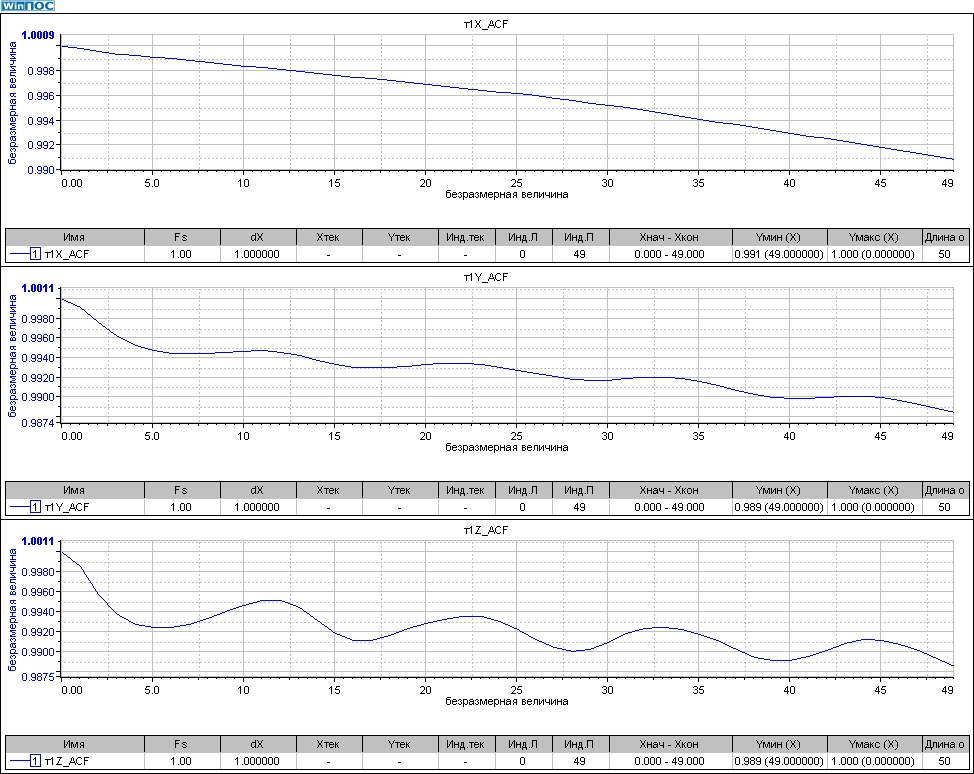Select the т1X_ACF legend row name
The height and width of the screenshot is (774, 974).
pyautogui.click(x=68, y=254)
